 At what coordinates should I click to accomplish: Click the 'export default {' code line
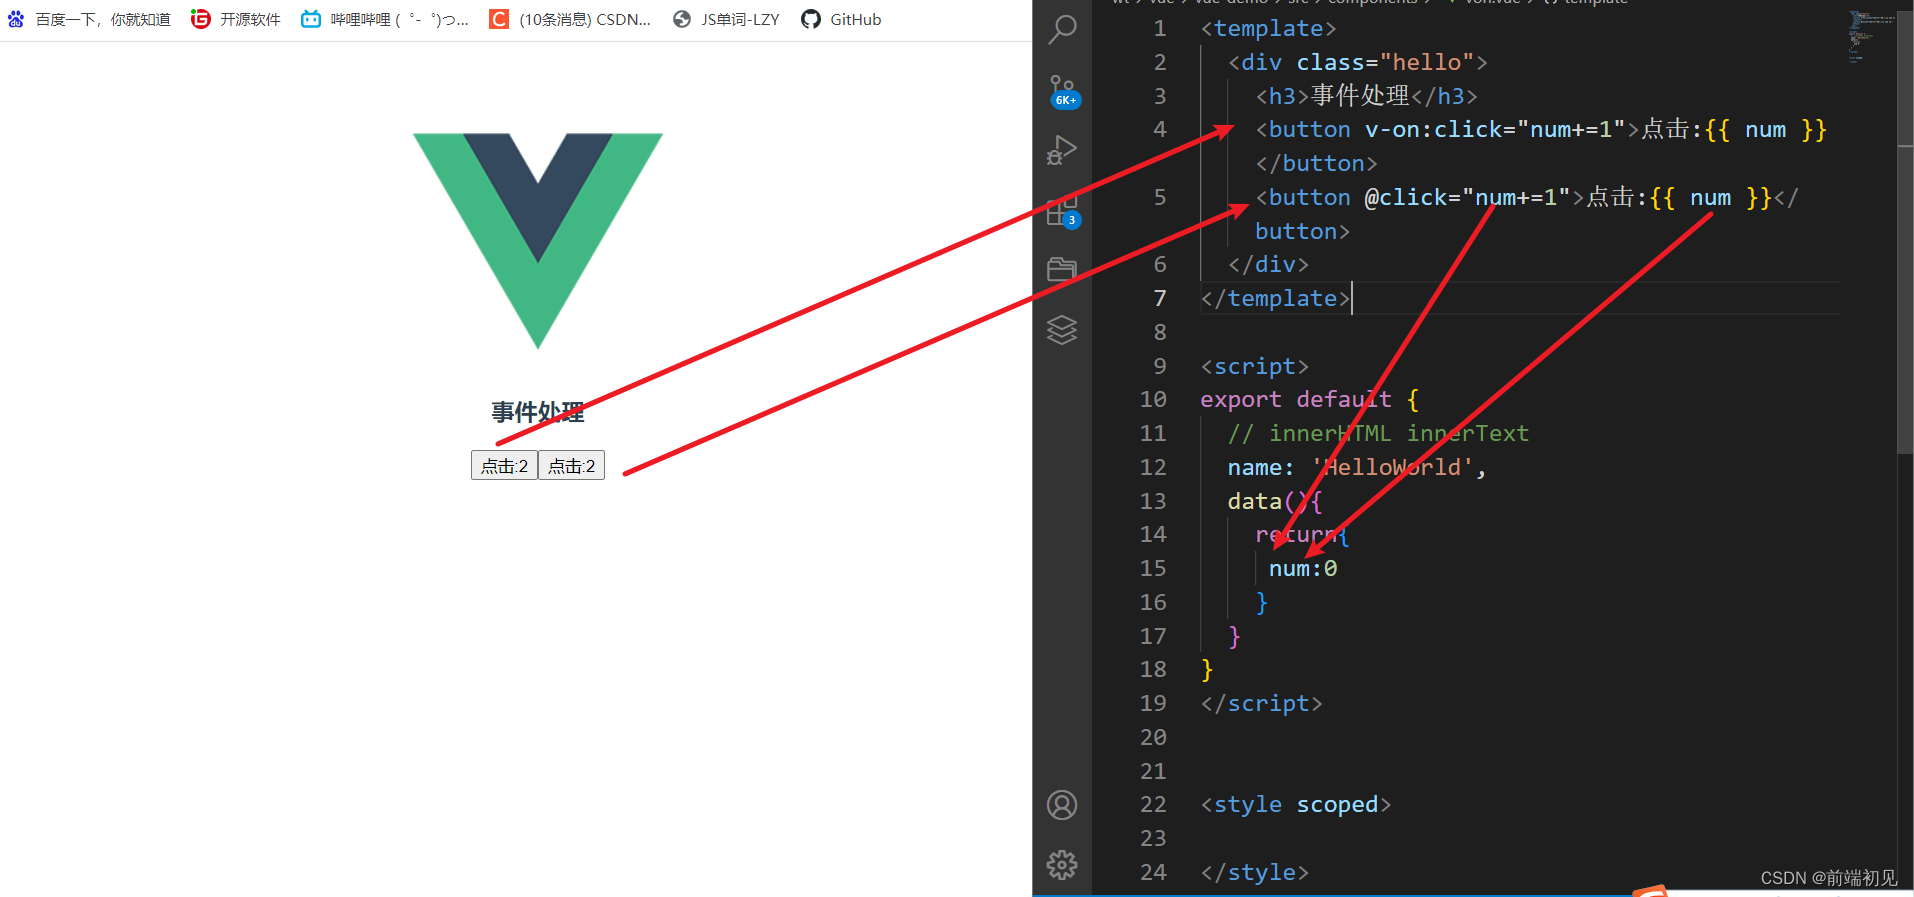[1309, 400]
